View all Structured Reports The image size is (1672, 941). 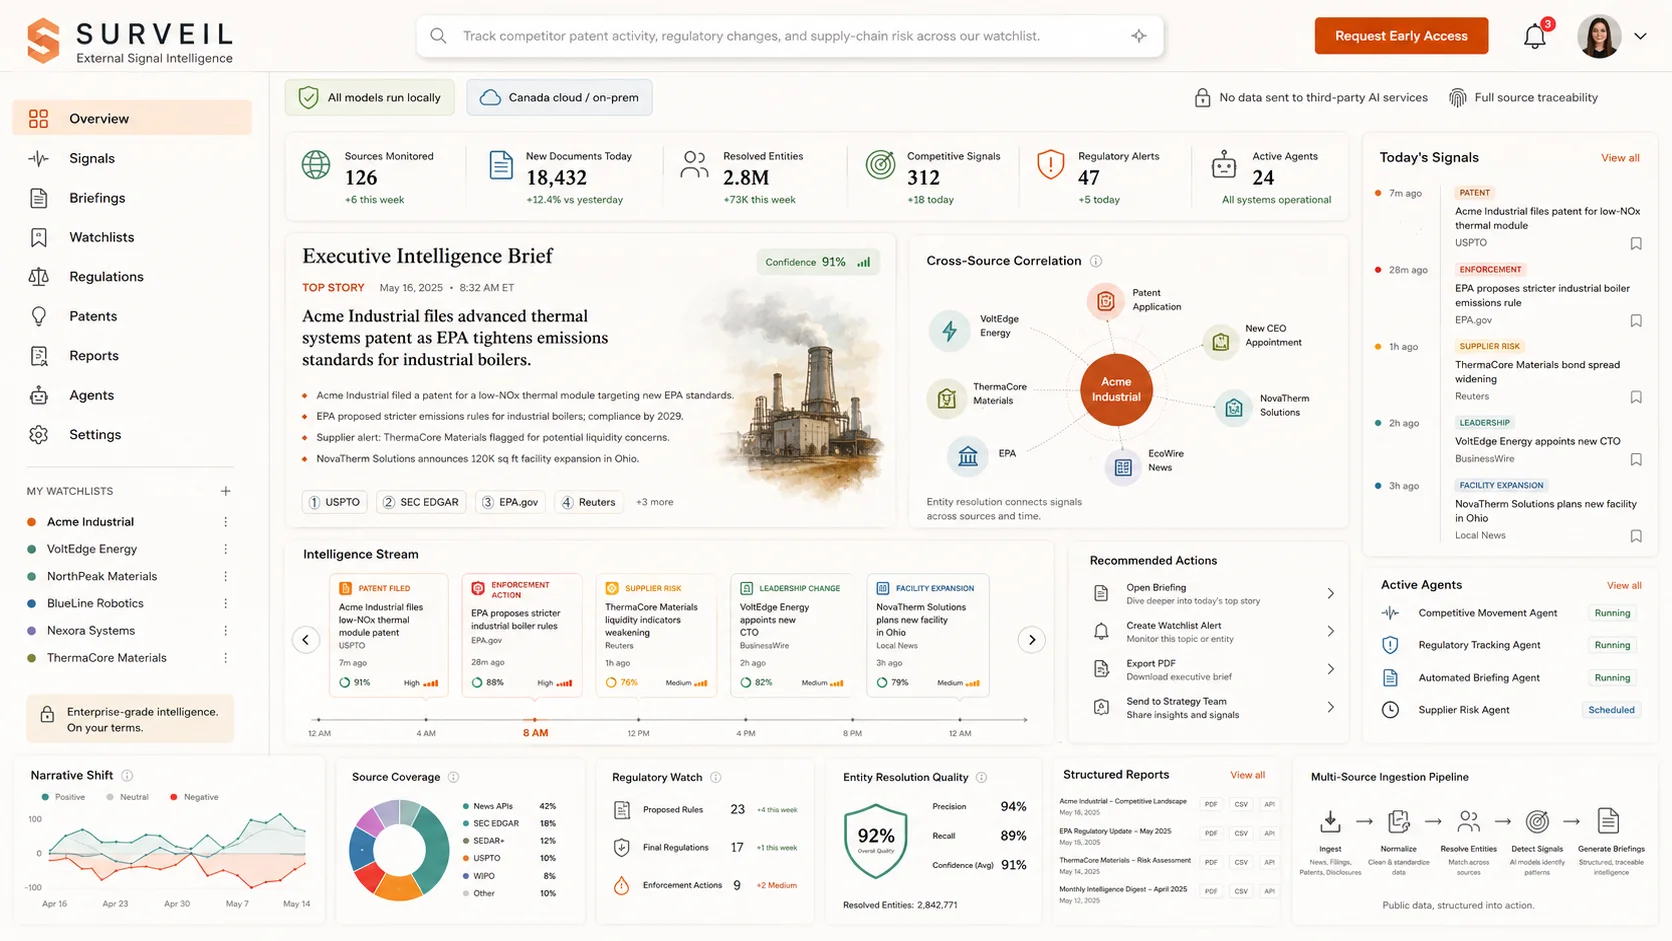click(1247, 775)
